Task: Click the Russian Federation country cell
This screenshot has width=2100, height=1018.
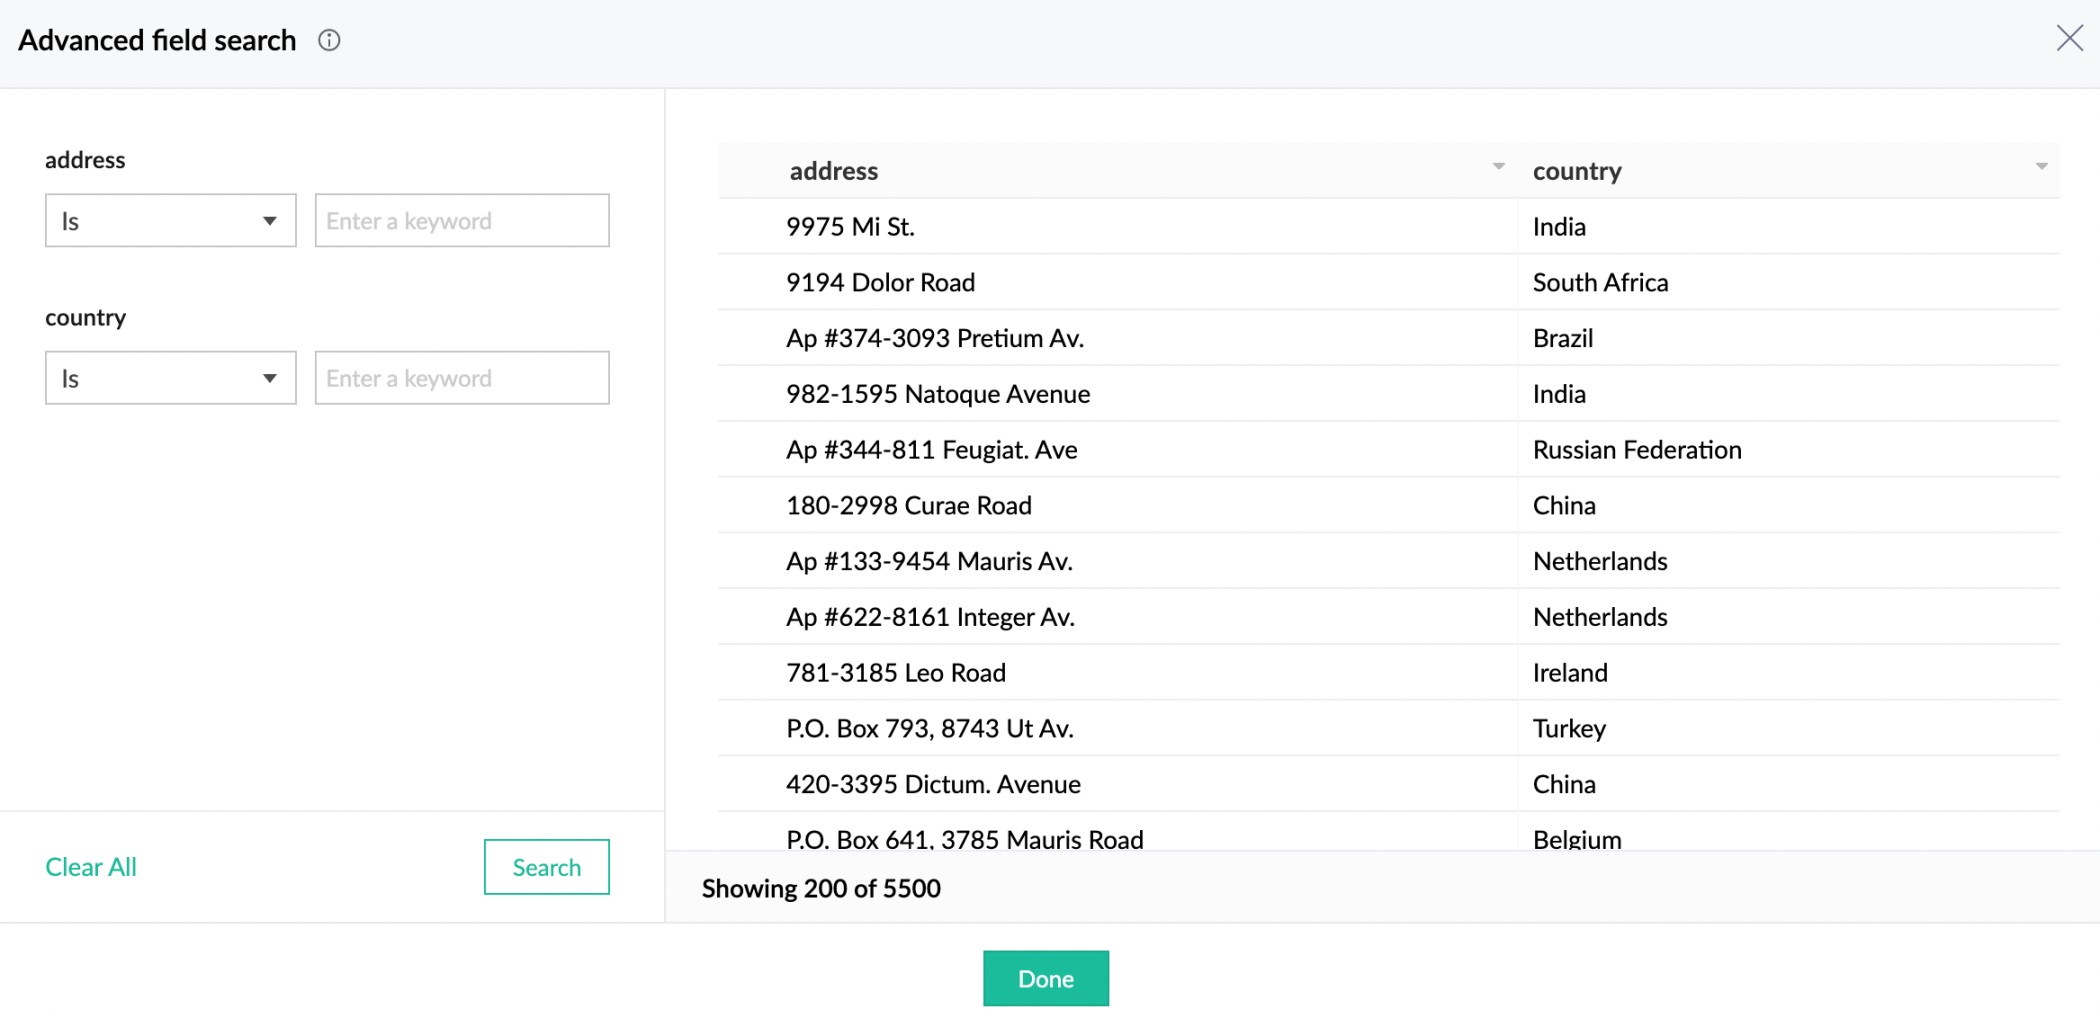Action: point(1636,450)
